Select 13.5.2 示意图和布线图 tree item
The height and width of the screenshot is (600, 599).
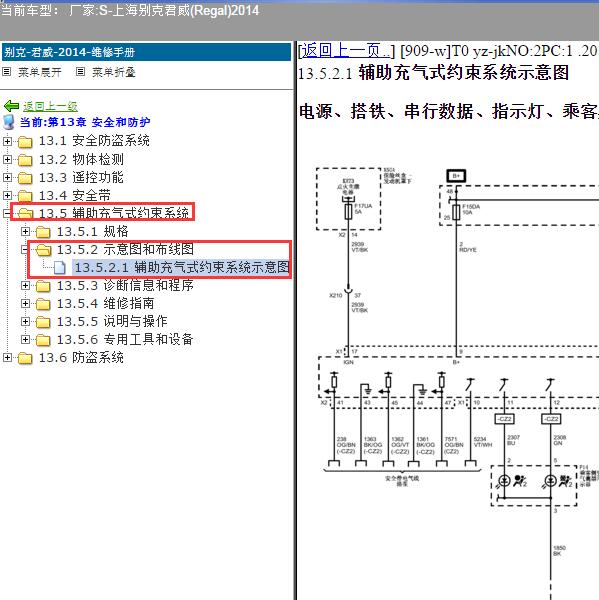point(125,249)
